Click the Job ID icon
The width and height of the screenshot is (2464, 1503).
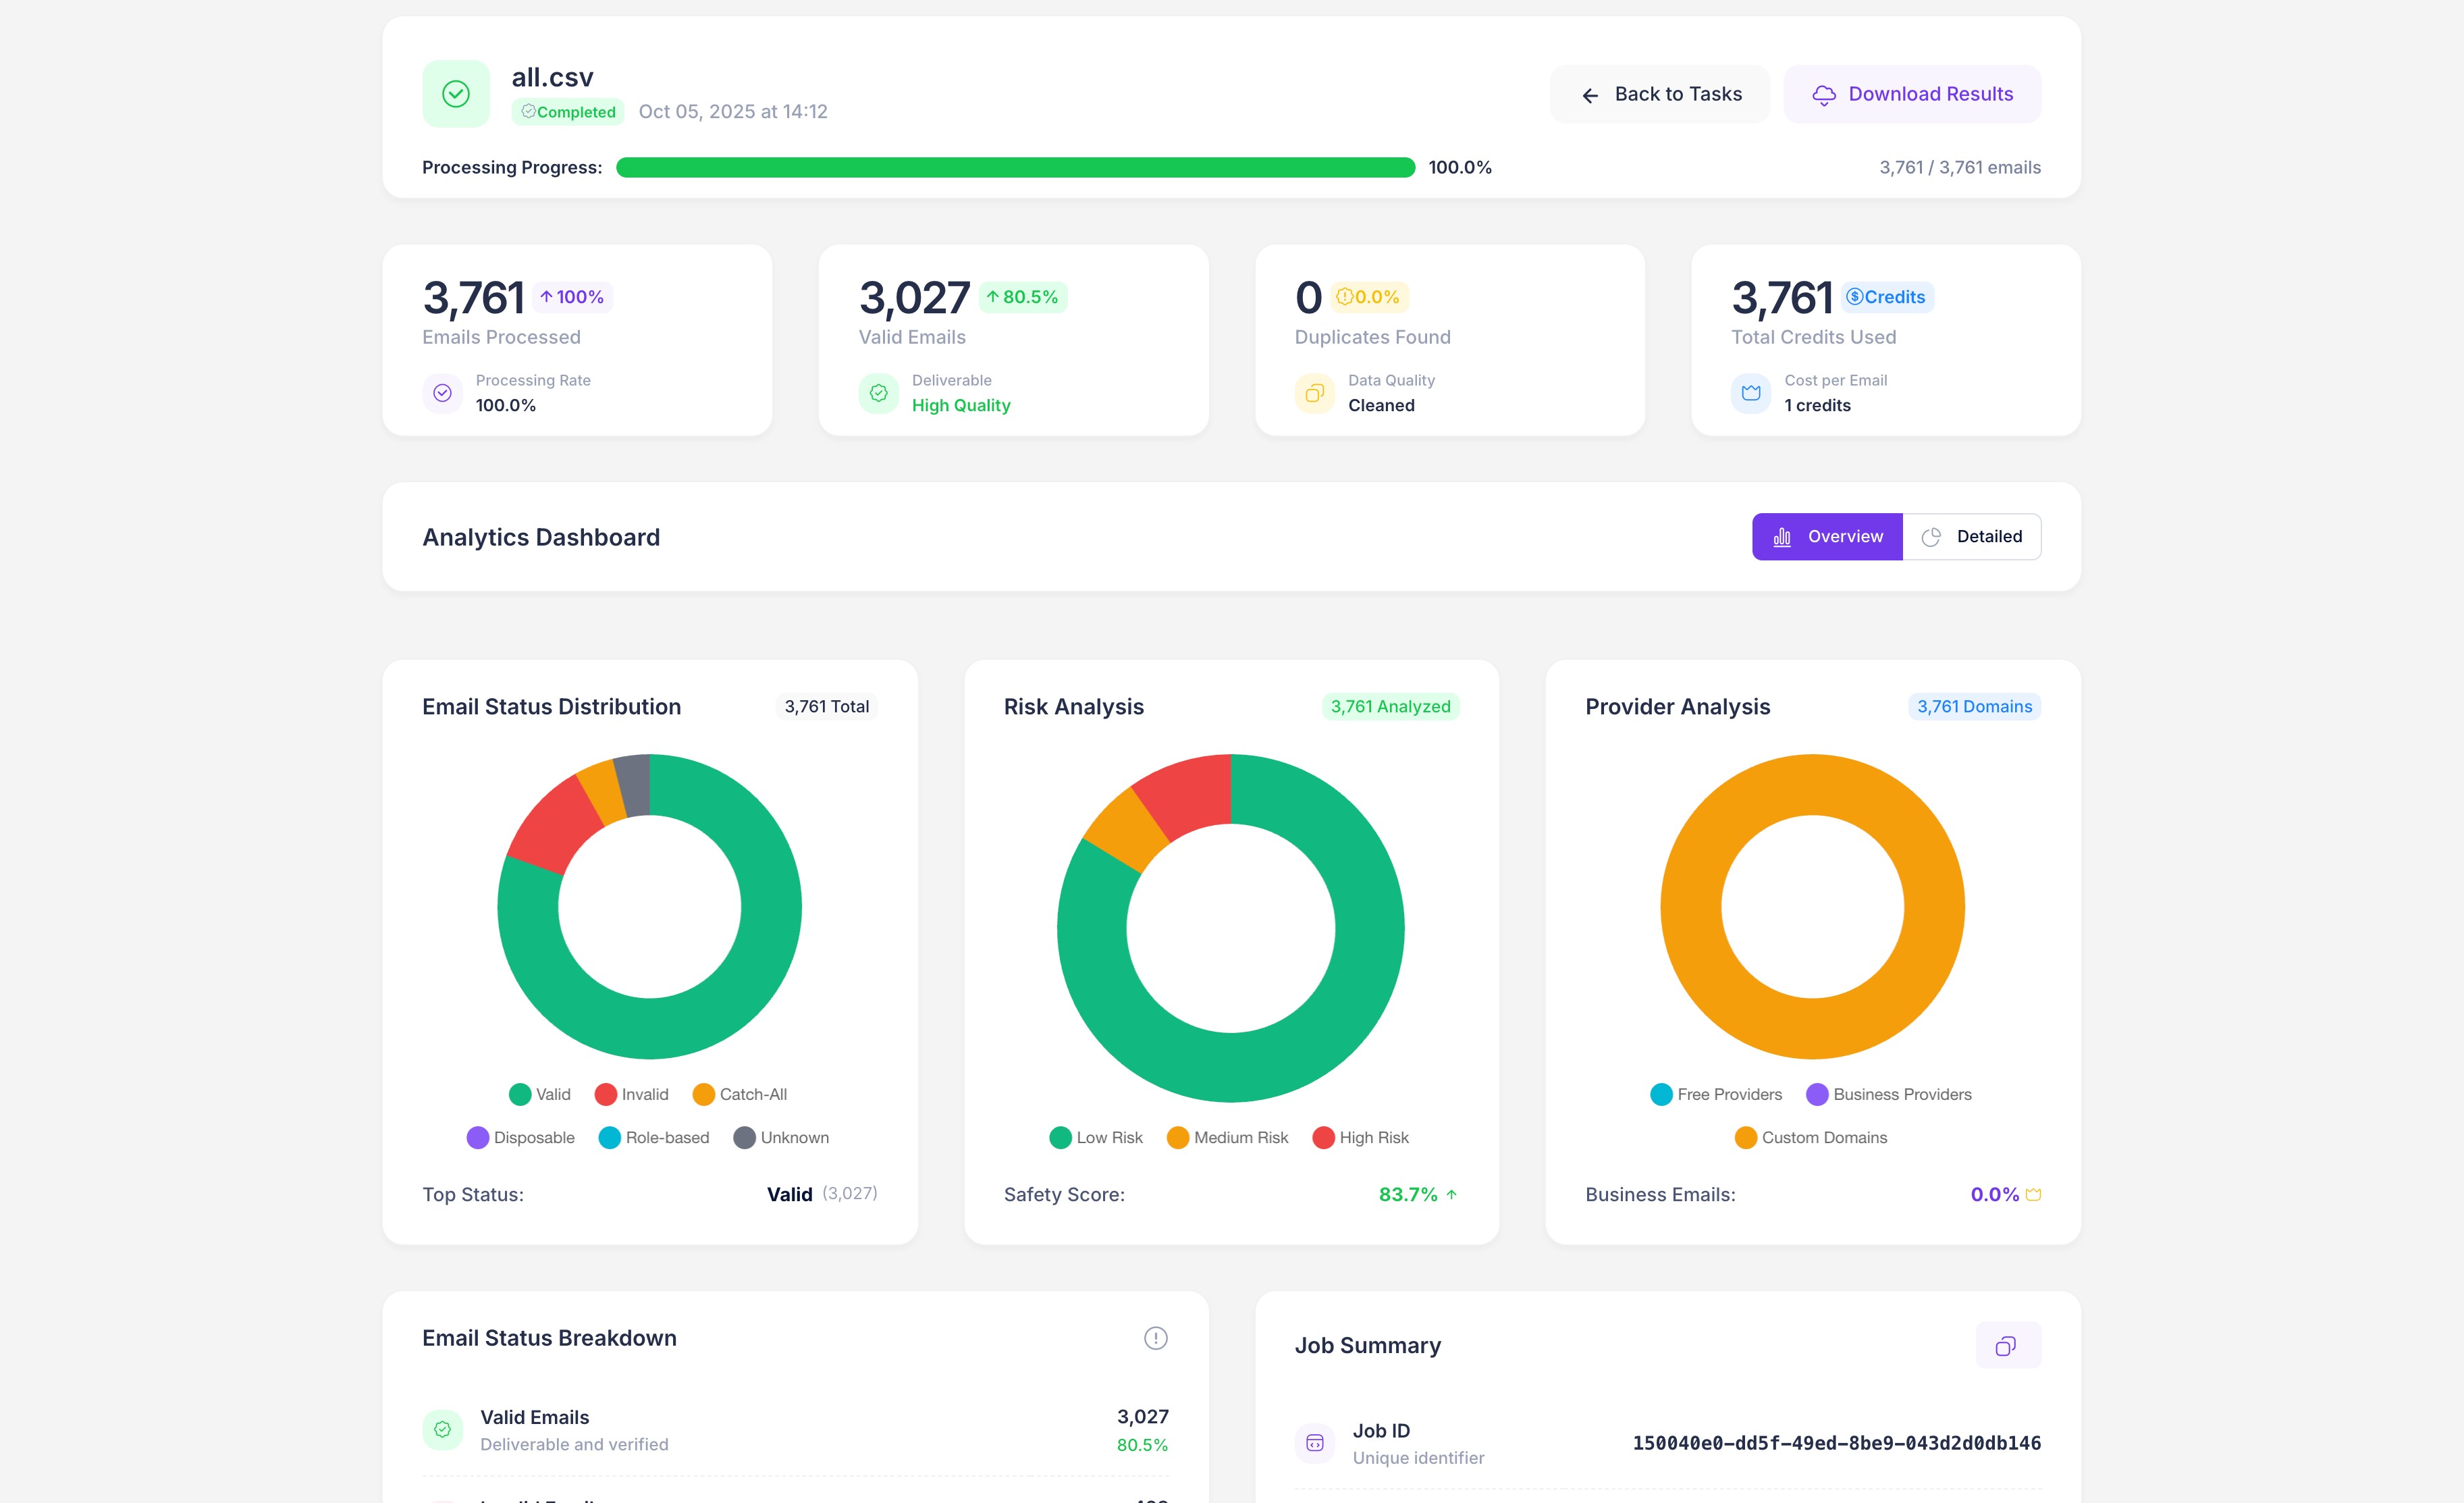pyautogui.click(x=1314, y=1443)
